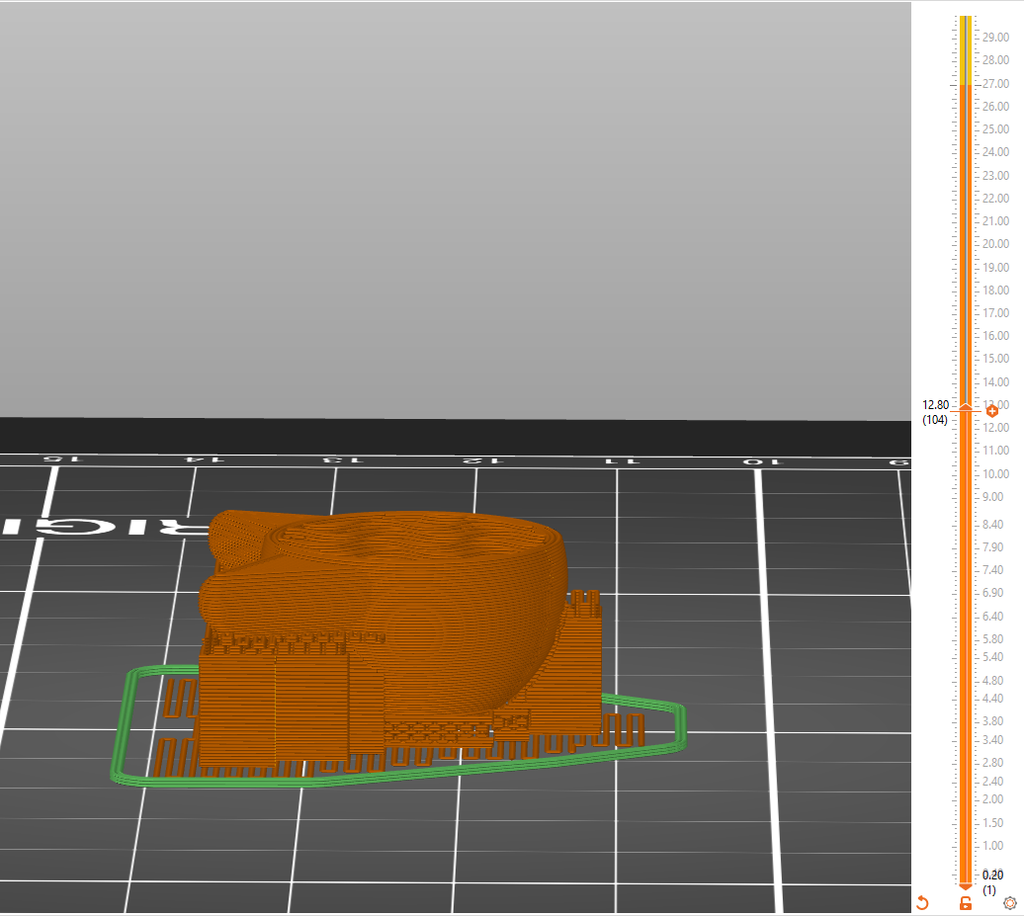Toggle the padlock icon below the slider
1024x916 pixels.
click(x=965, y=903)
